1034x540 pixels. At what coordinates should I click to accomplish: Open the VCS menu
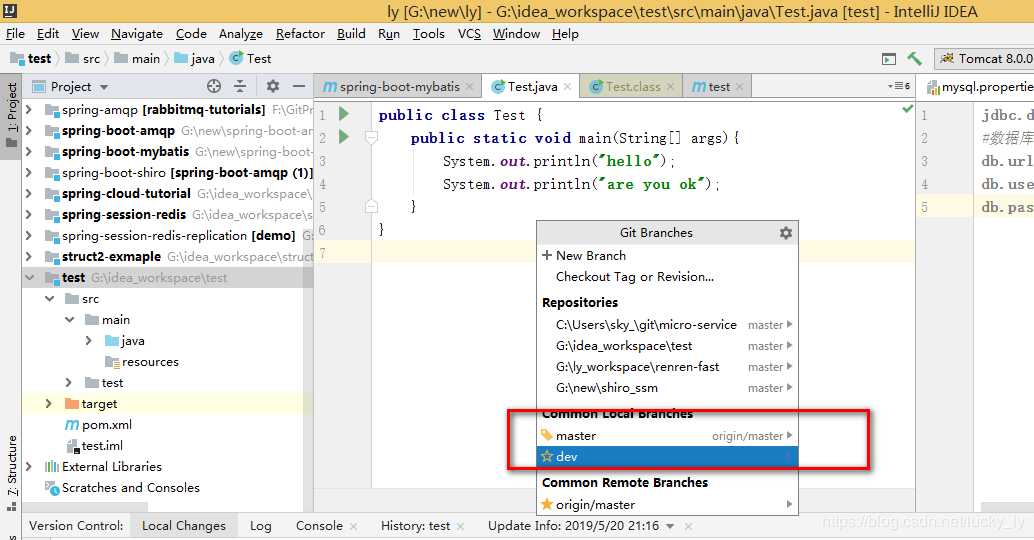469,34
